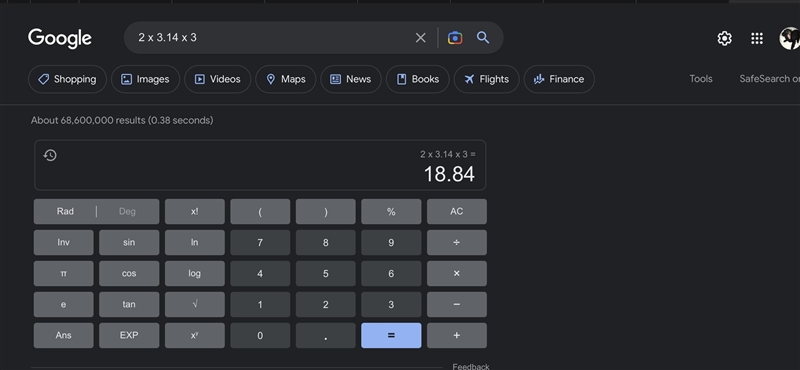Click the number 9 key
Image resolution: width=800 pixels, height=370 pixels.
pos(391,242)
